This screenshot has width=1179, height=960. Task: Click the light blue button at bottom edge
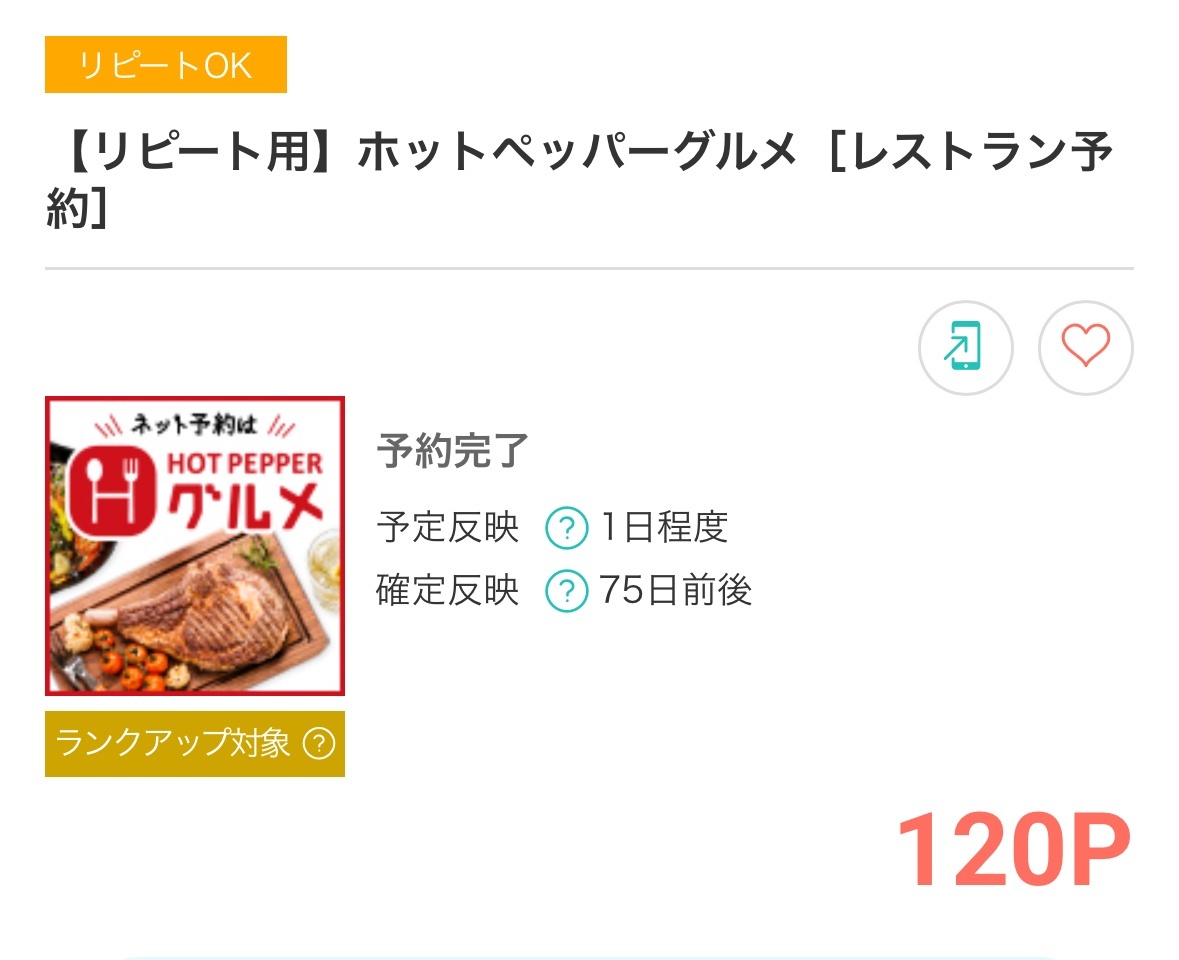click(x=588, y=955)
